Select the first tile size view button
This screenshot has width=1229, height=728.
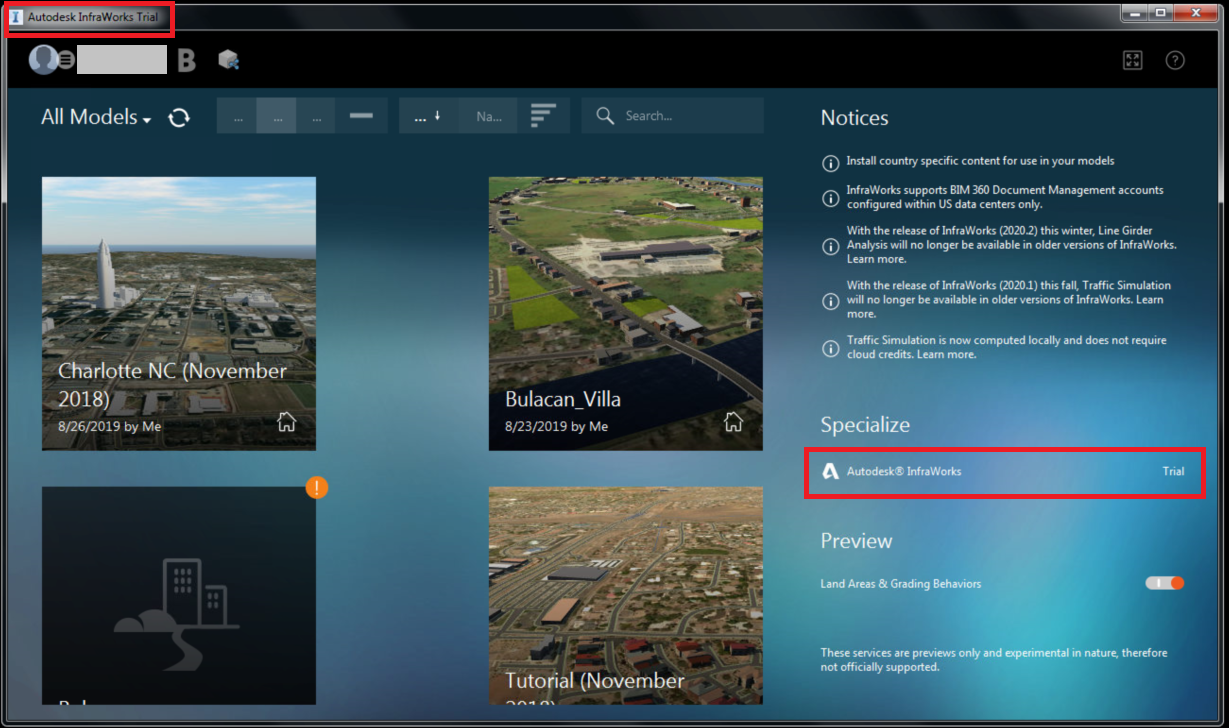point(238,116)
